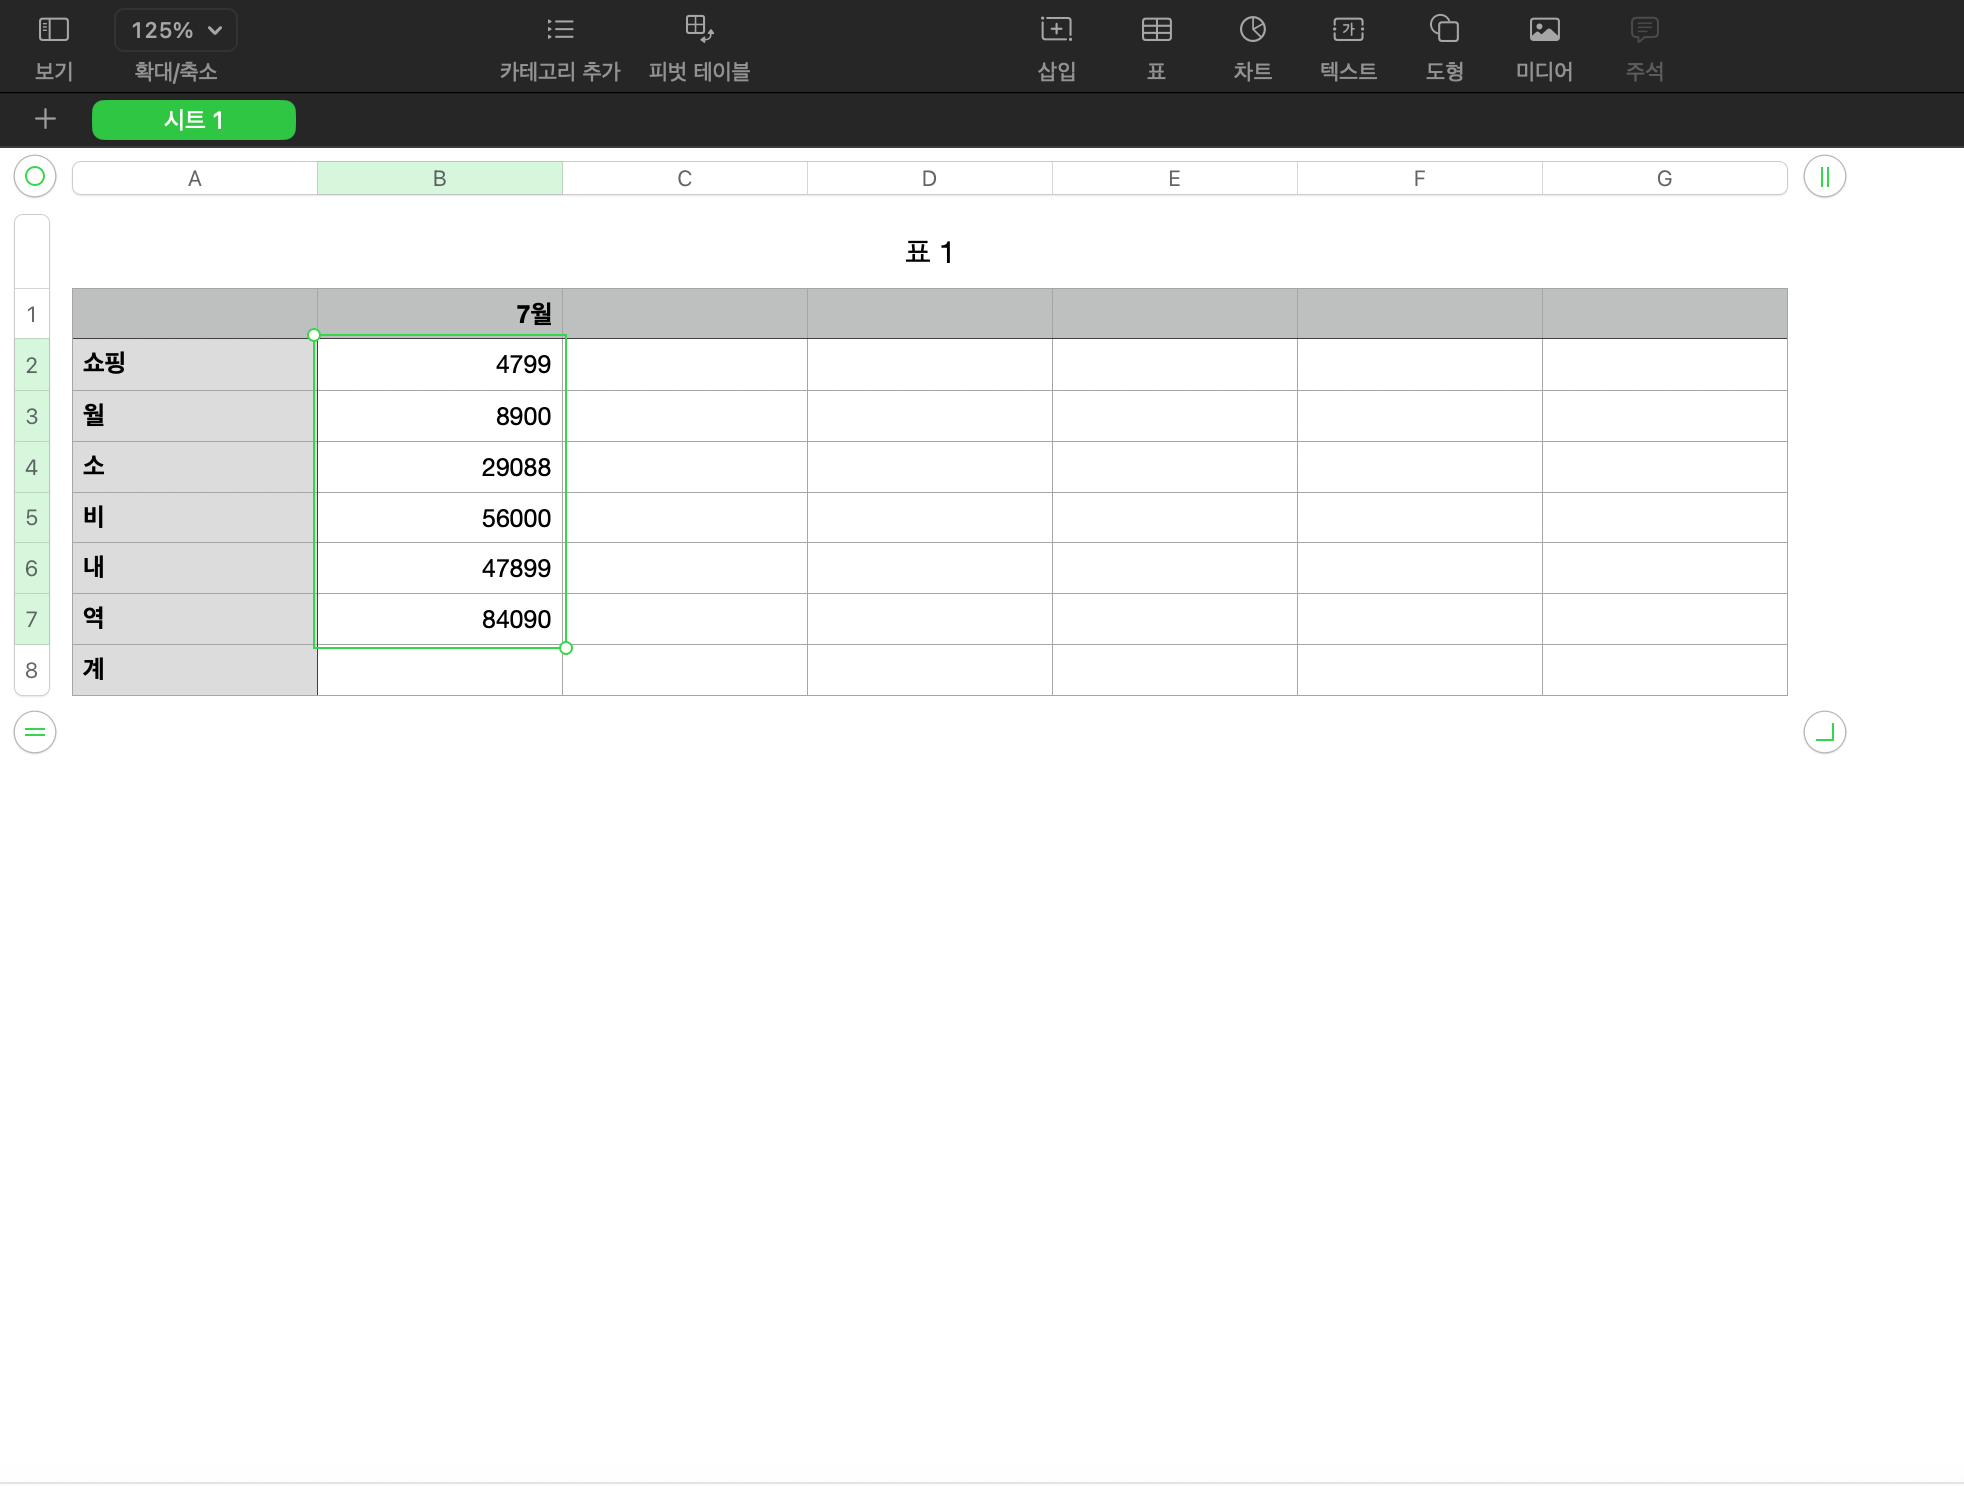The height and width of the screenshot is (1486, 1964).
Task: Click the 카테고리 추가 list icon
Action: pos(560,30)
